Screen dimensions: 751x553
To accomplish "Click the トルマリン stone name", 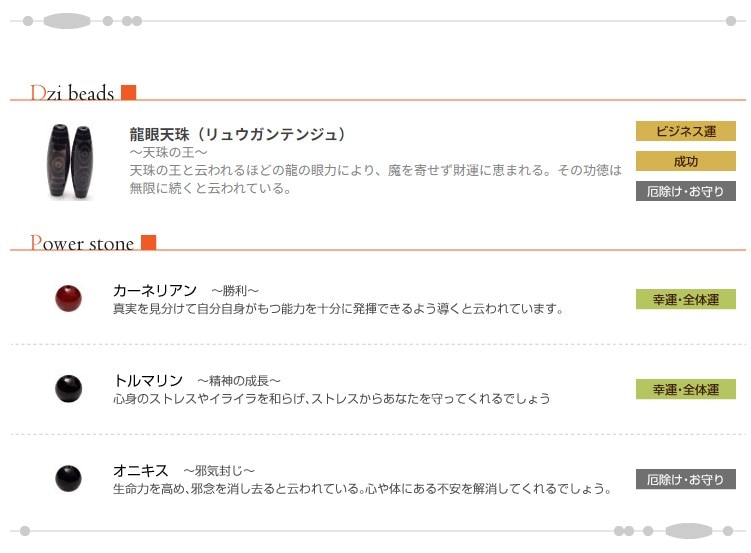I will [149, 380].
